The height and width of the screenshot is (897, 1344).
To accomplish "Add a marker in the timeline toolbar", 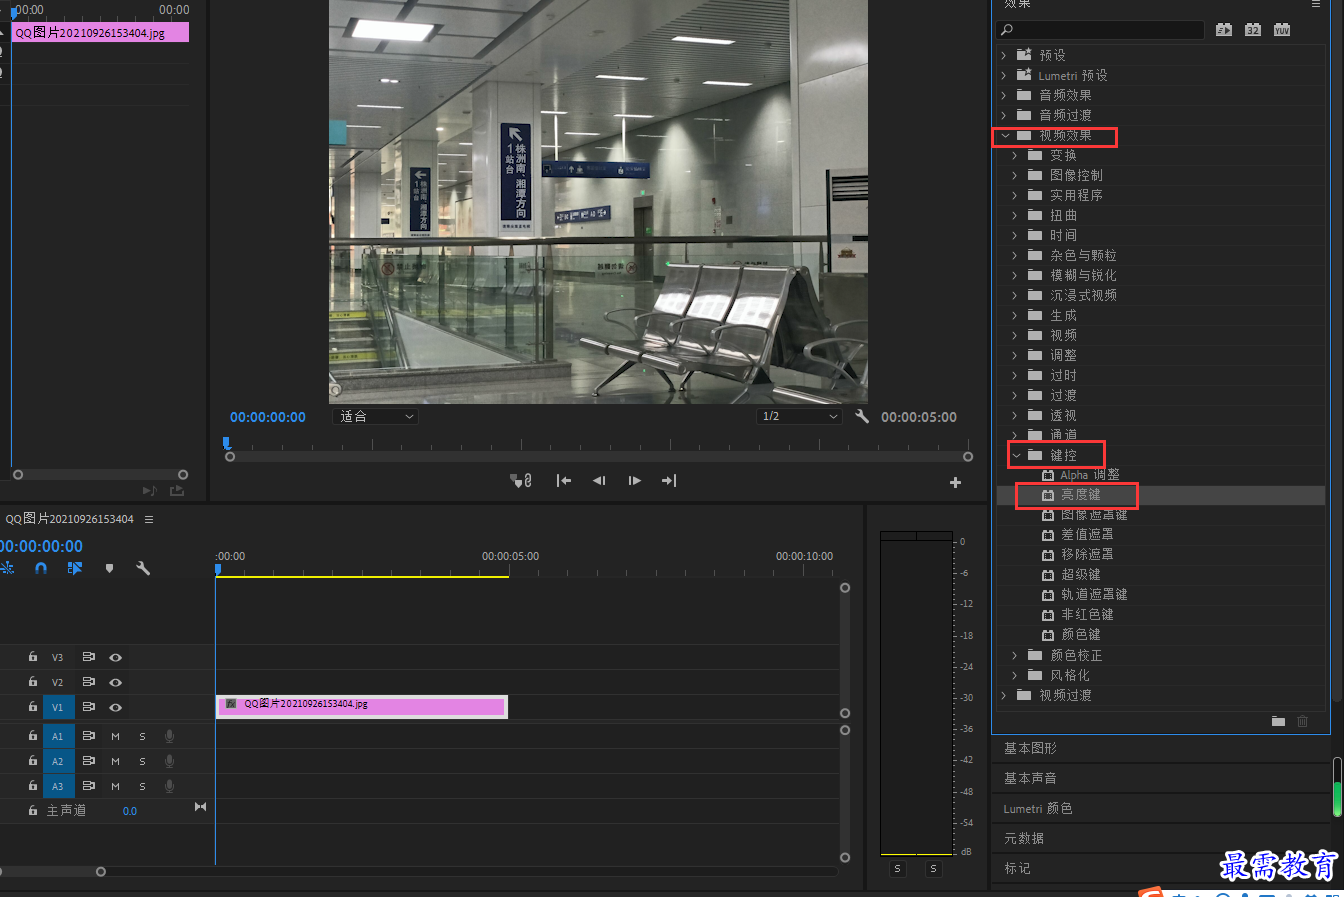I will coord(109,568).
